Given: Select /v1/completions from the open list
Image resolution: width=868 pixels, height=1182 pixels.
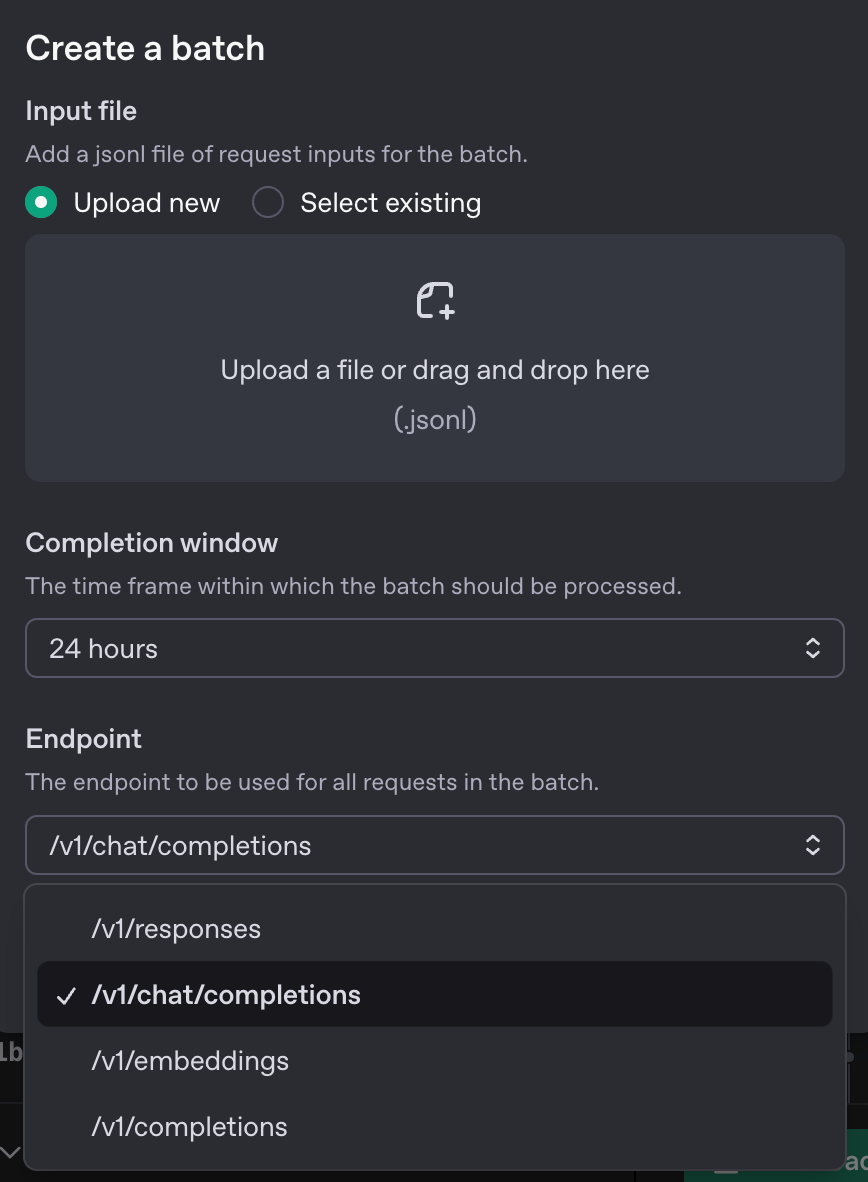Looking at the screenshot, I should pos(189,1127).
